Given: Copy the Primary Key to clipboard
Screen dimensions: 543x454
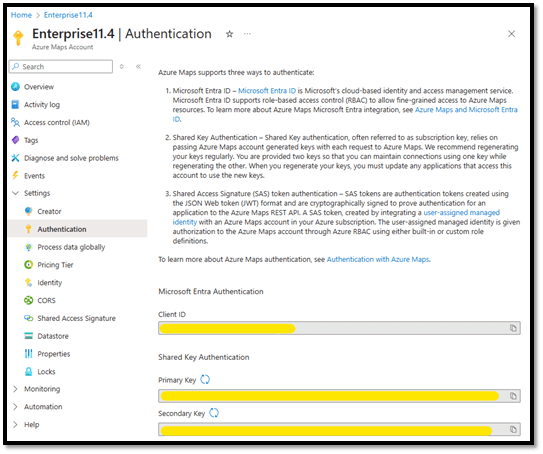Looking at the screenshot, I should [x=513, y=396].
